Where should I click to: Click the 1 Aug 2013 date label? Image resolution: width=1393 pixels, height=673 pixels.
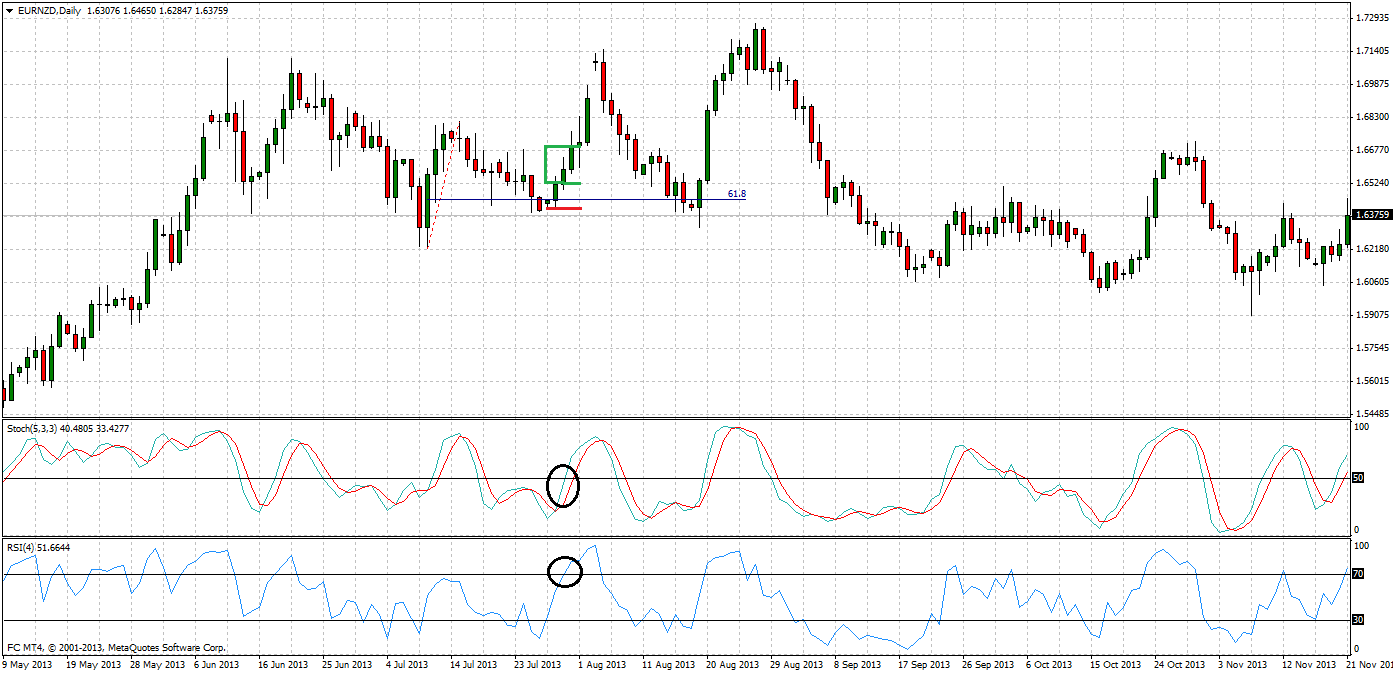pyautogui.click(x=602, y=664)
